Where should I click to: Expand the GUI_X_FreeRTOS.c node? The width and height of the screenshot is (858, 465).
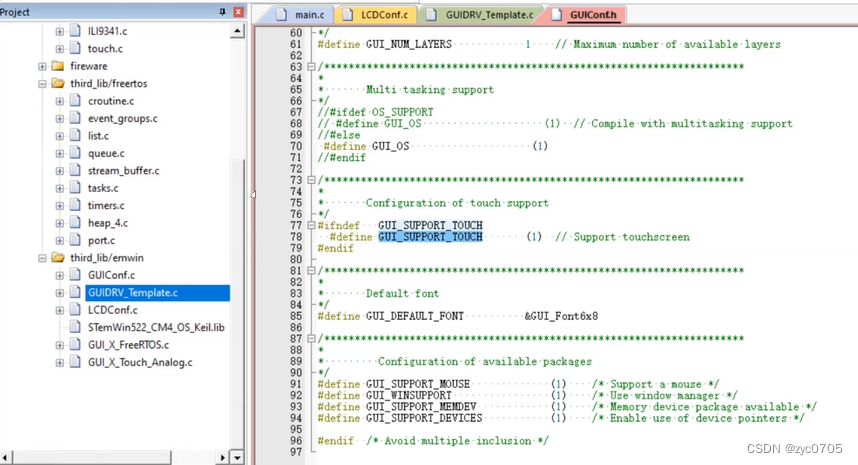pyautogui.click(x=59, y=345)
